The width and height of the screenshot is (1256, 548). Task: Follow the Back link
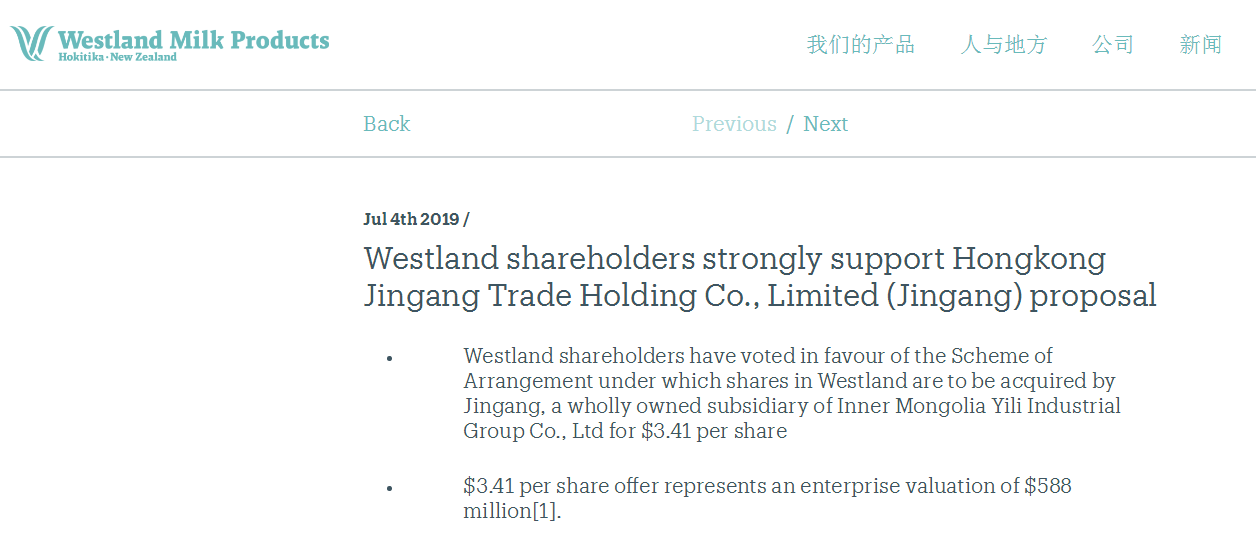coord(387,124)
